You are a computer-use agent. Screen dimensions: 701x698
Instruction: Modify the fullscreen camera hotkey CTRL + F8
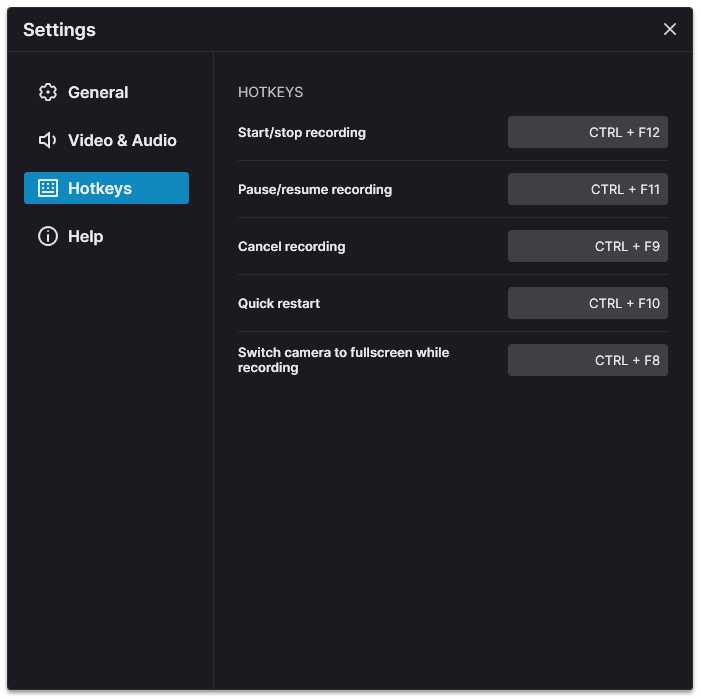pyautogui.click(x=587, y=360)
